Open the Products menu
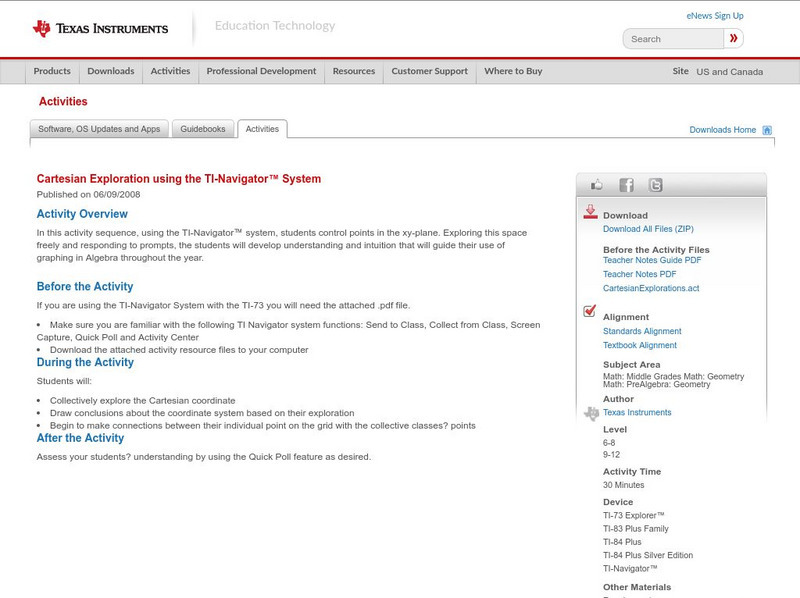 click(x=52, y=71)
